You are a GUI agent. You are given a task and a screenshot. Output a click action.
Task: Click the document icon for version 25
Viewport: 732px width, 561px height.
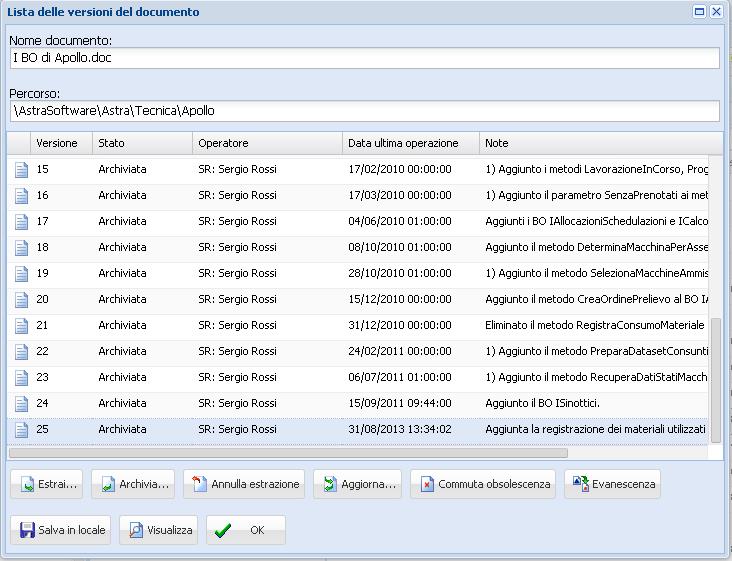click(21, 430)
